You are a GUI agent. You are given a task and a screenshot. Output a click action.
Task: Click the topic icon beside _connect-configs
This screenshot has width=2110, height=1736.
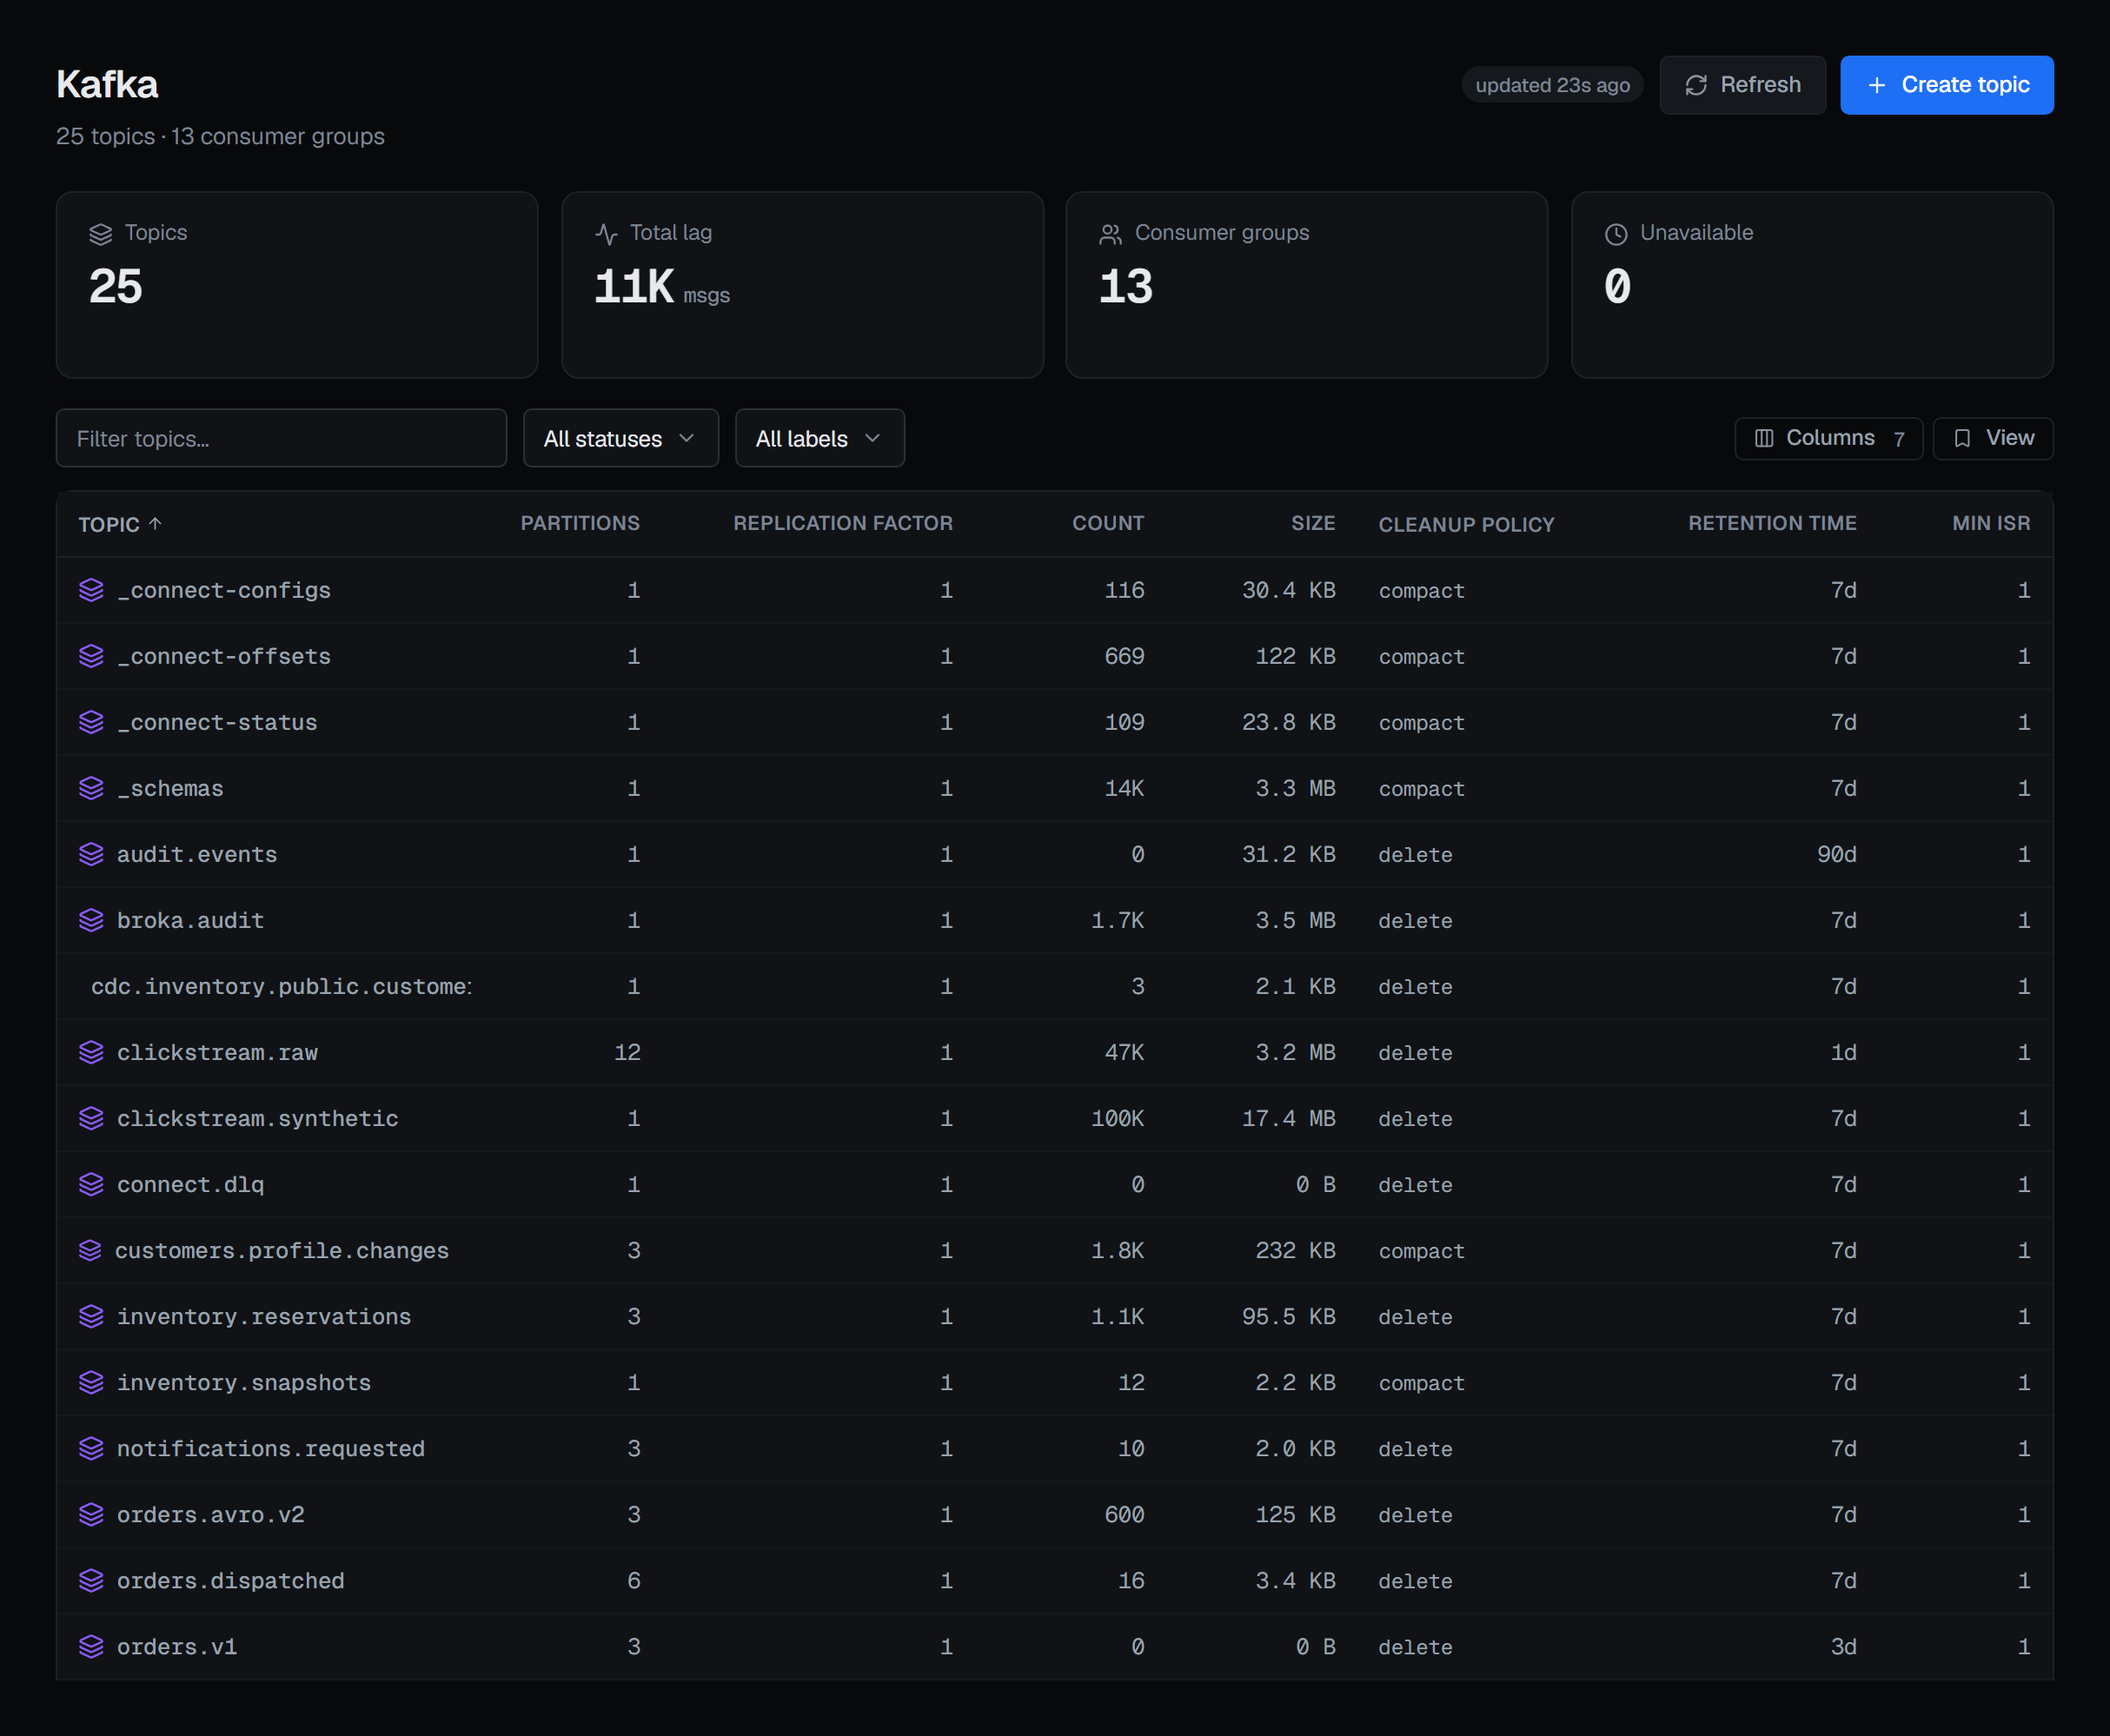click(x=91, y=590)
